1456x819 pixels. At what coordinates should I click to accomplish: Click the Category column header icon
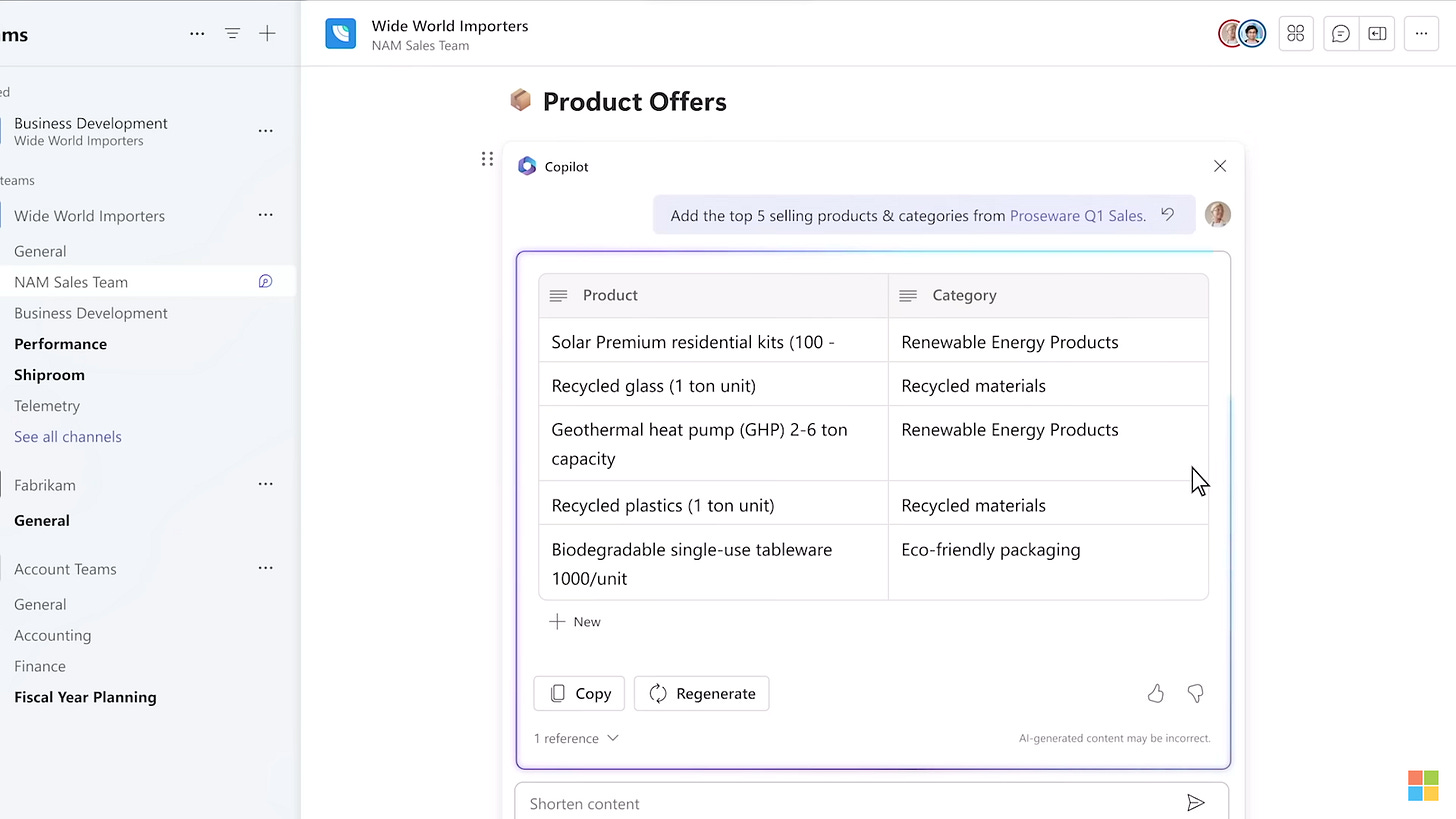pyautogui.click(x=908, y=296)
